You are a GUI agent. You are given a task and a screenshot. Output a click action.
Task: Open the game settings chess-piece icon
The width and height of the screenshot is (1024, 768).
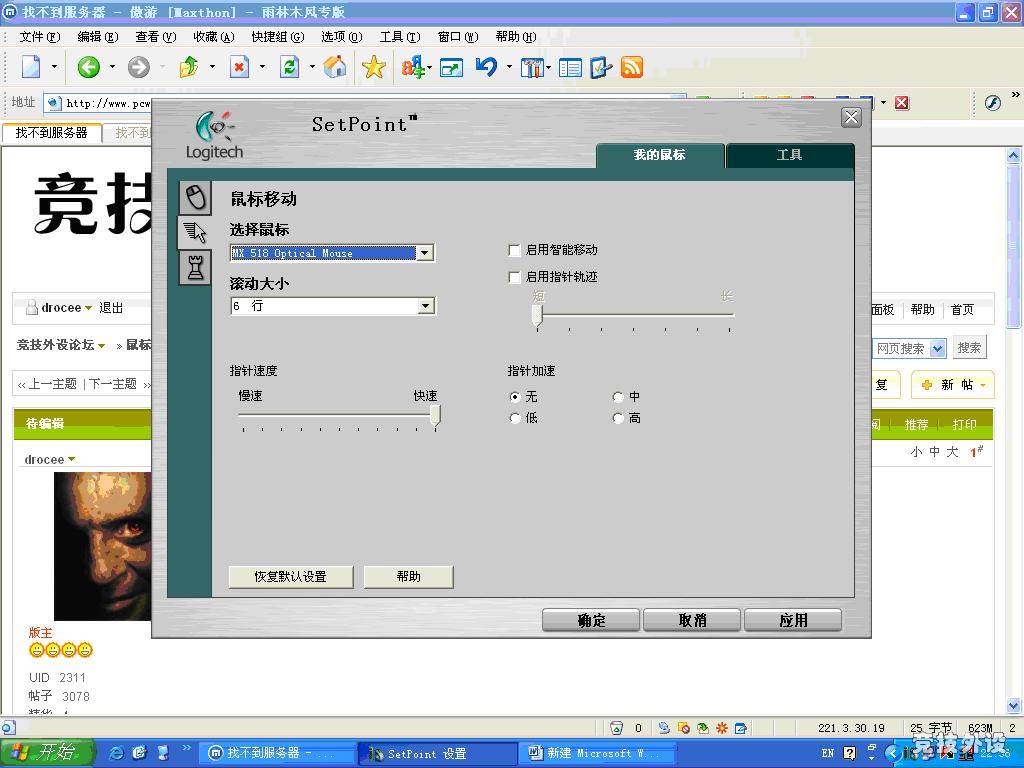tap(195, 267)
